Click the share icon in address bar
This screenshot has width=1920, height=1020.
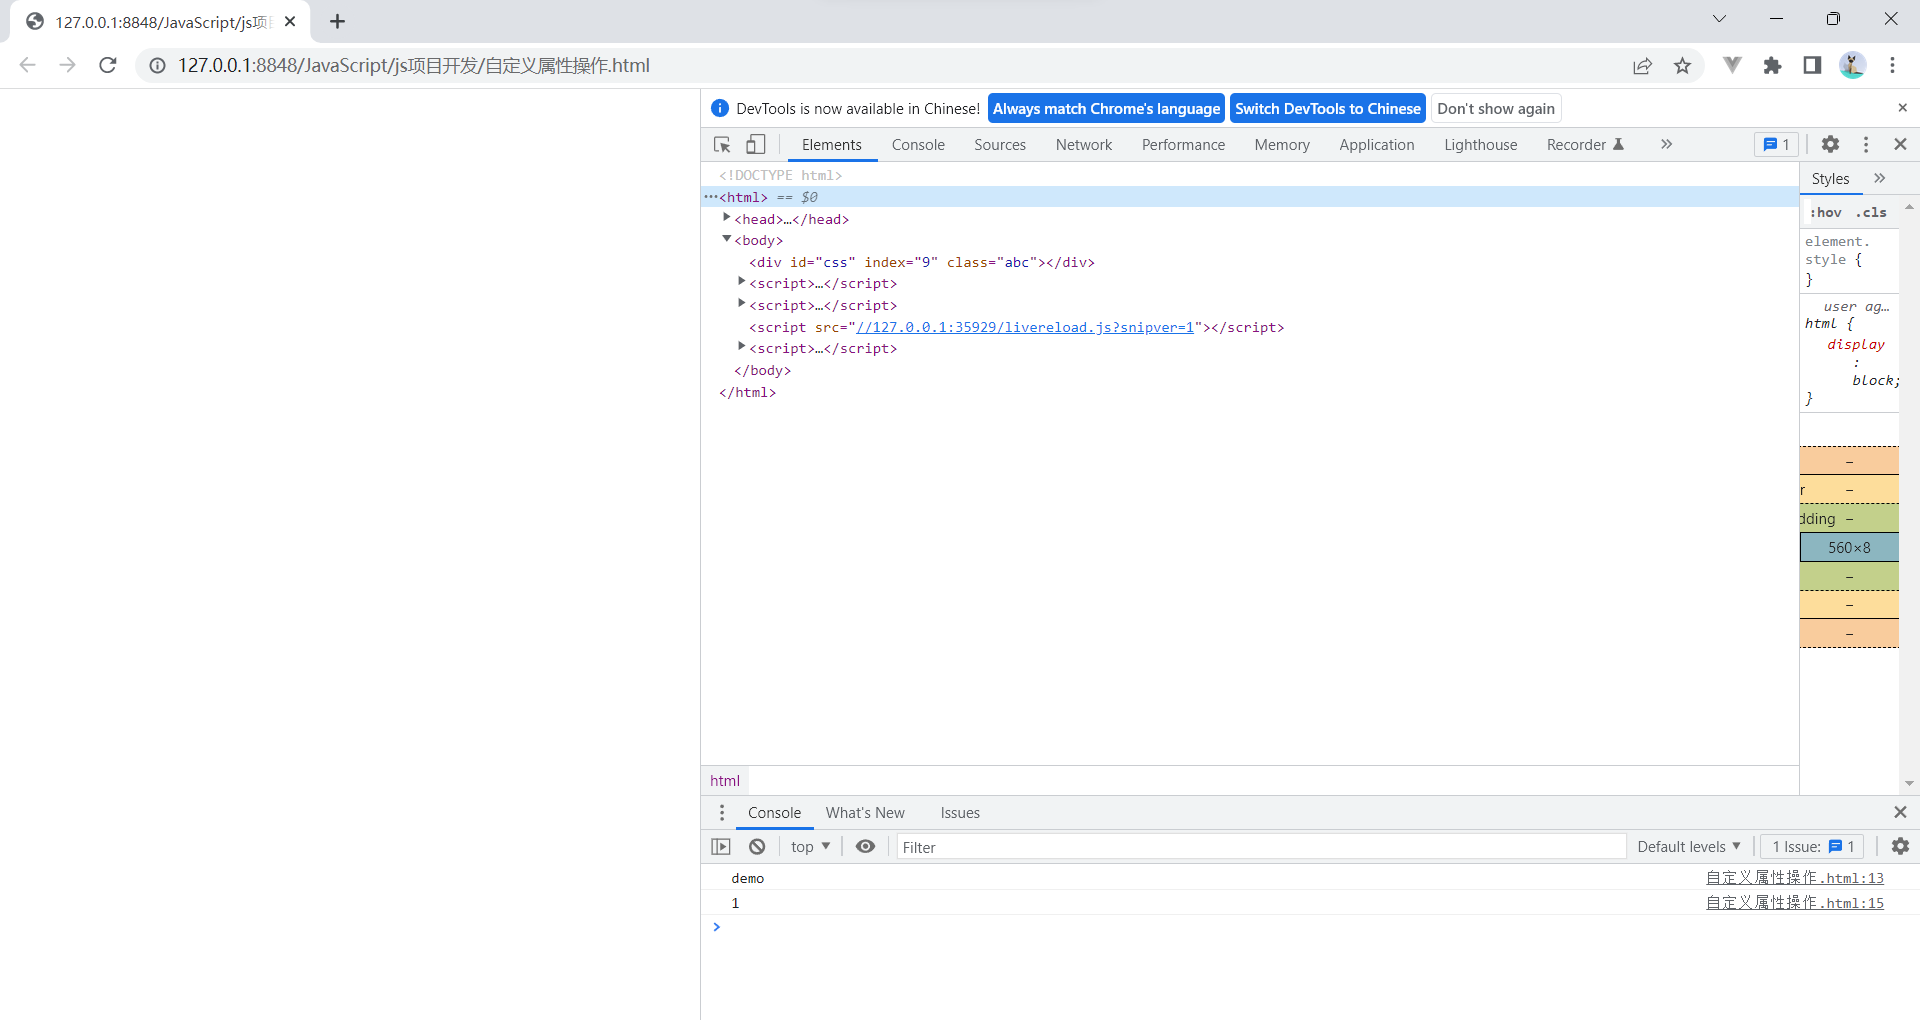coord(1643,65)
